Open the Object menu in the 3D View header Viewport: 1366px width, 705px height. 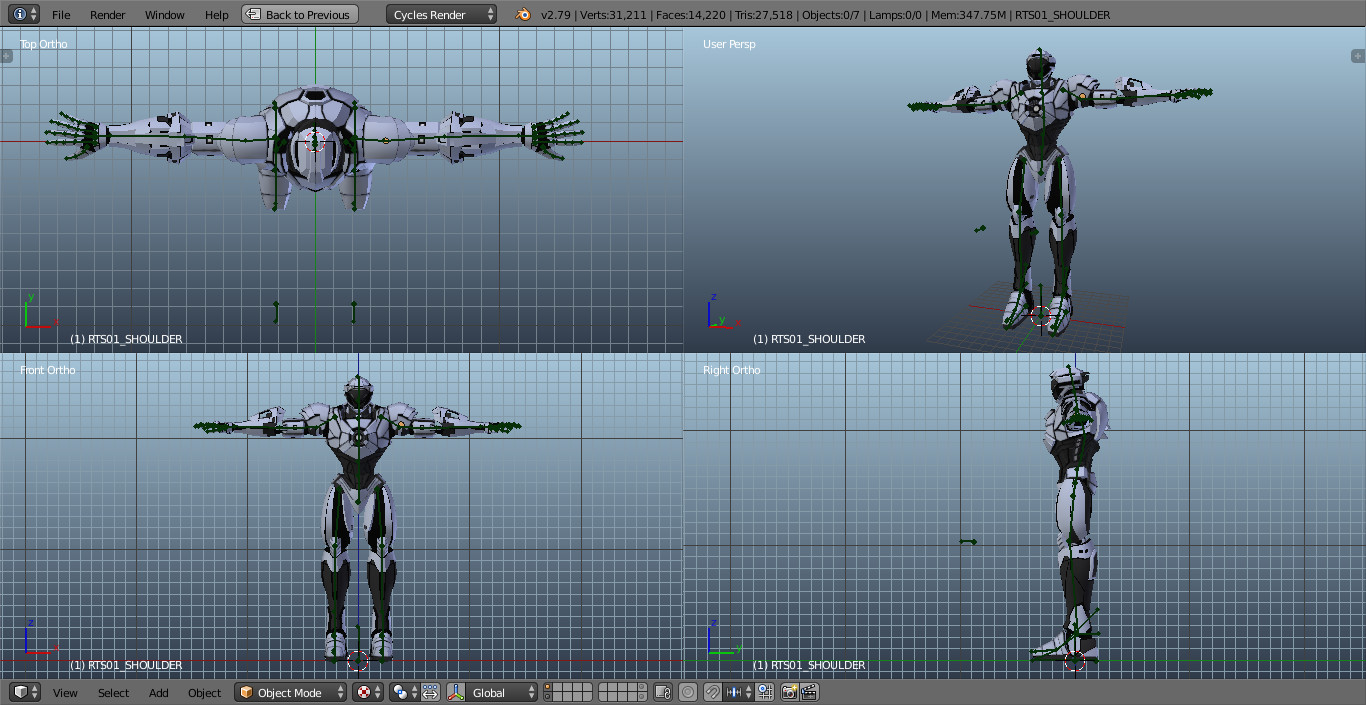coord(204,692)
